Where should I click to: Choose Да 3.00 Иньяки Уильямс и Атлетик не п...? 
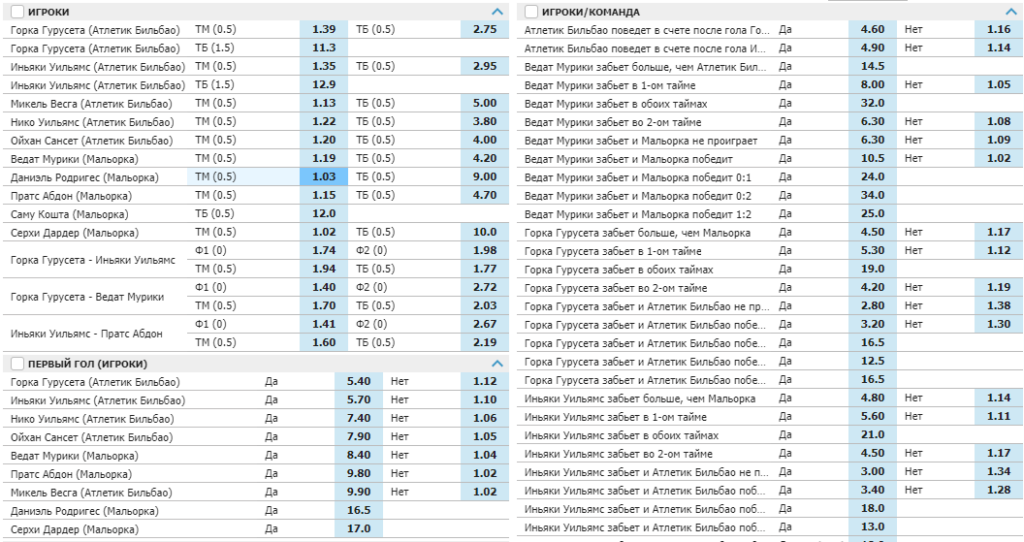click(872, 471)
